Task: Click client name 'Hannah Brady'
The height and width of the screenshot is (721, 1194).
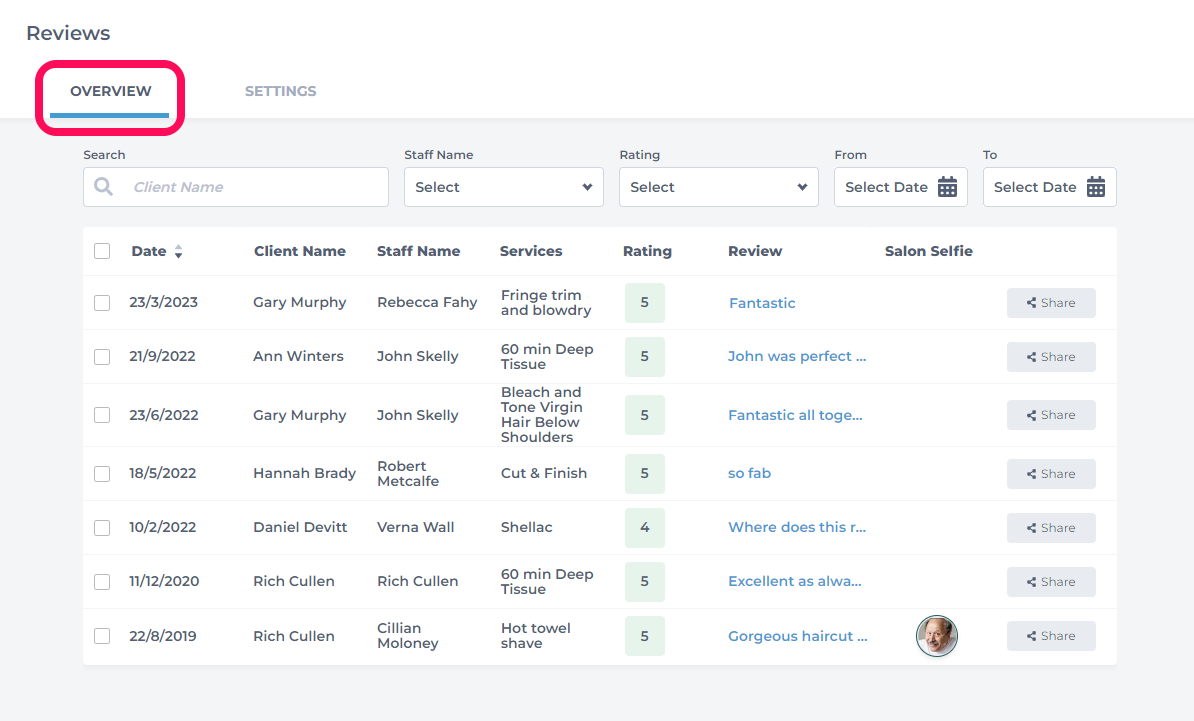Action: tap(305, 473)
